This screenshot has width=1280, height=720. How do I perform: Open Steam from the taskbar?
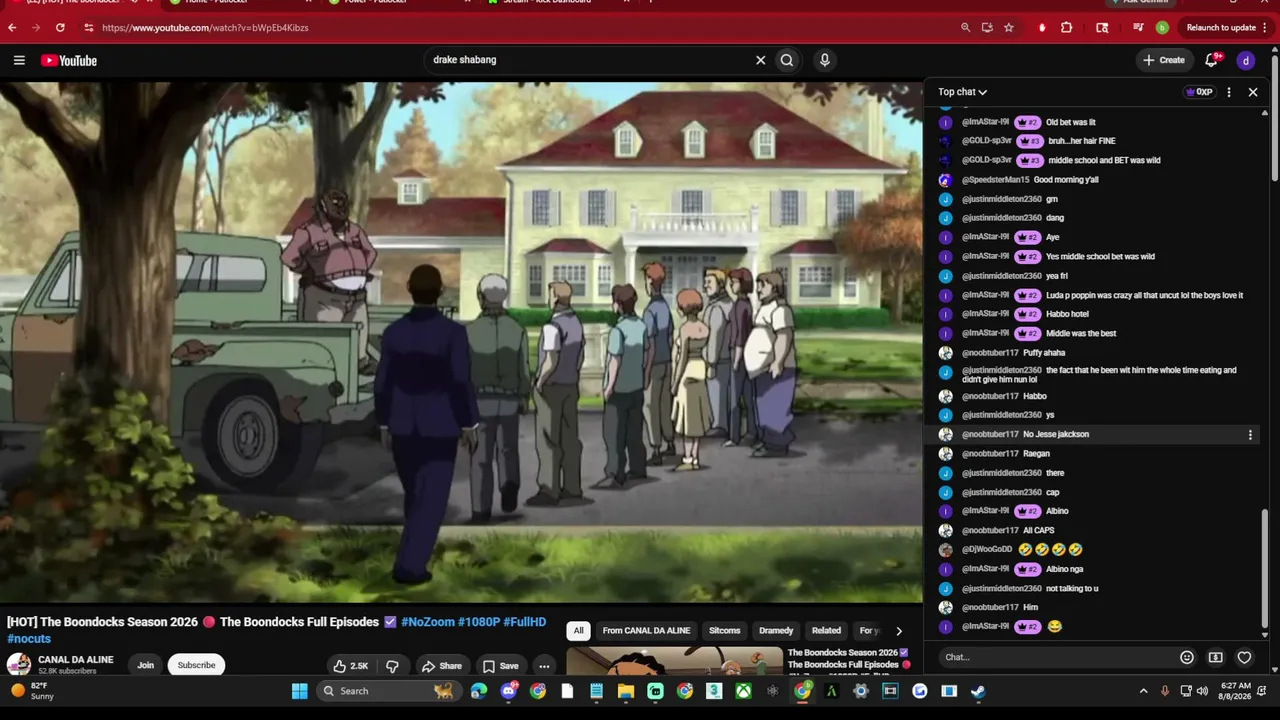(x=978, y=691)
